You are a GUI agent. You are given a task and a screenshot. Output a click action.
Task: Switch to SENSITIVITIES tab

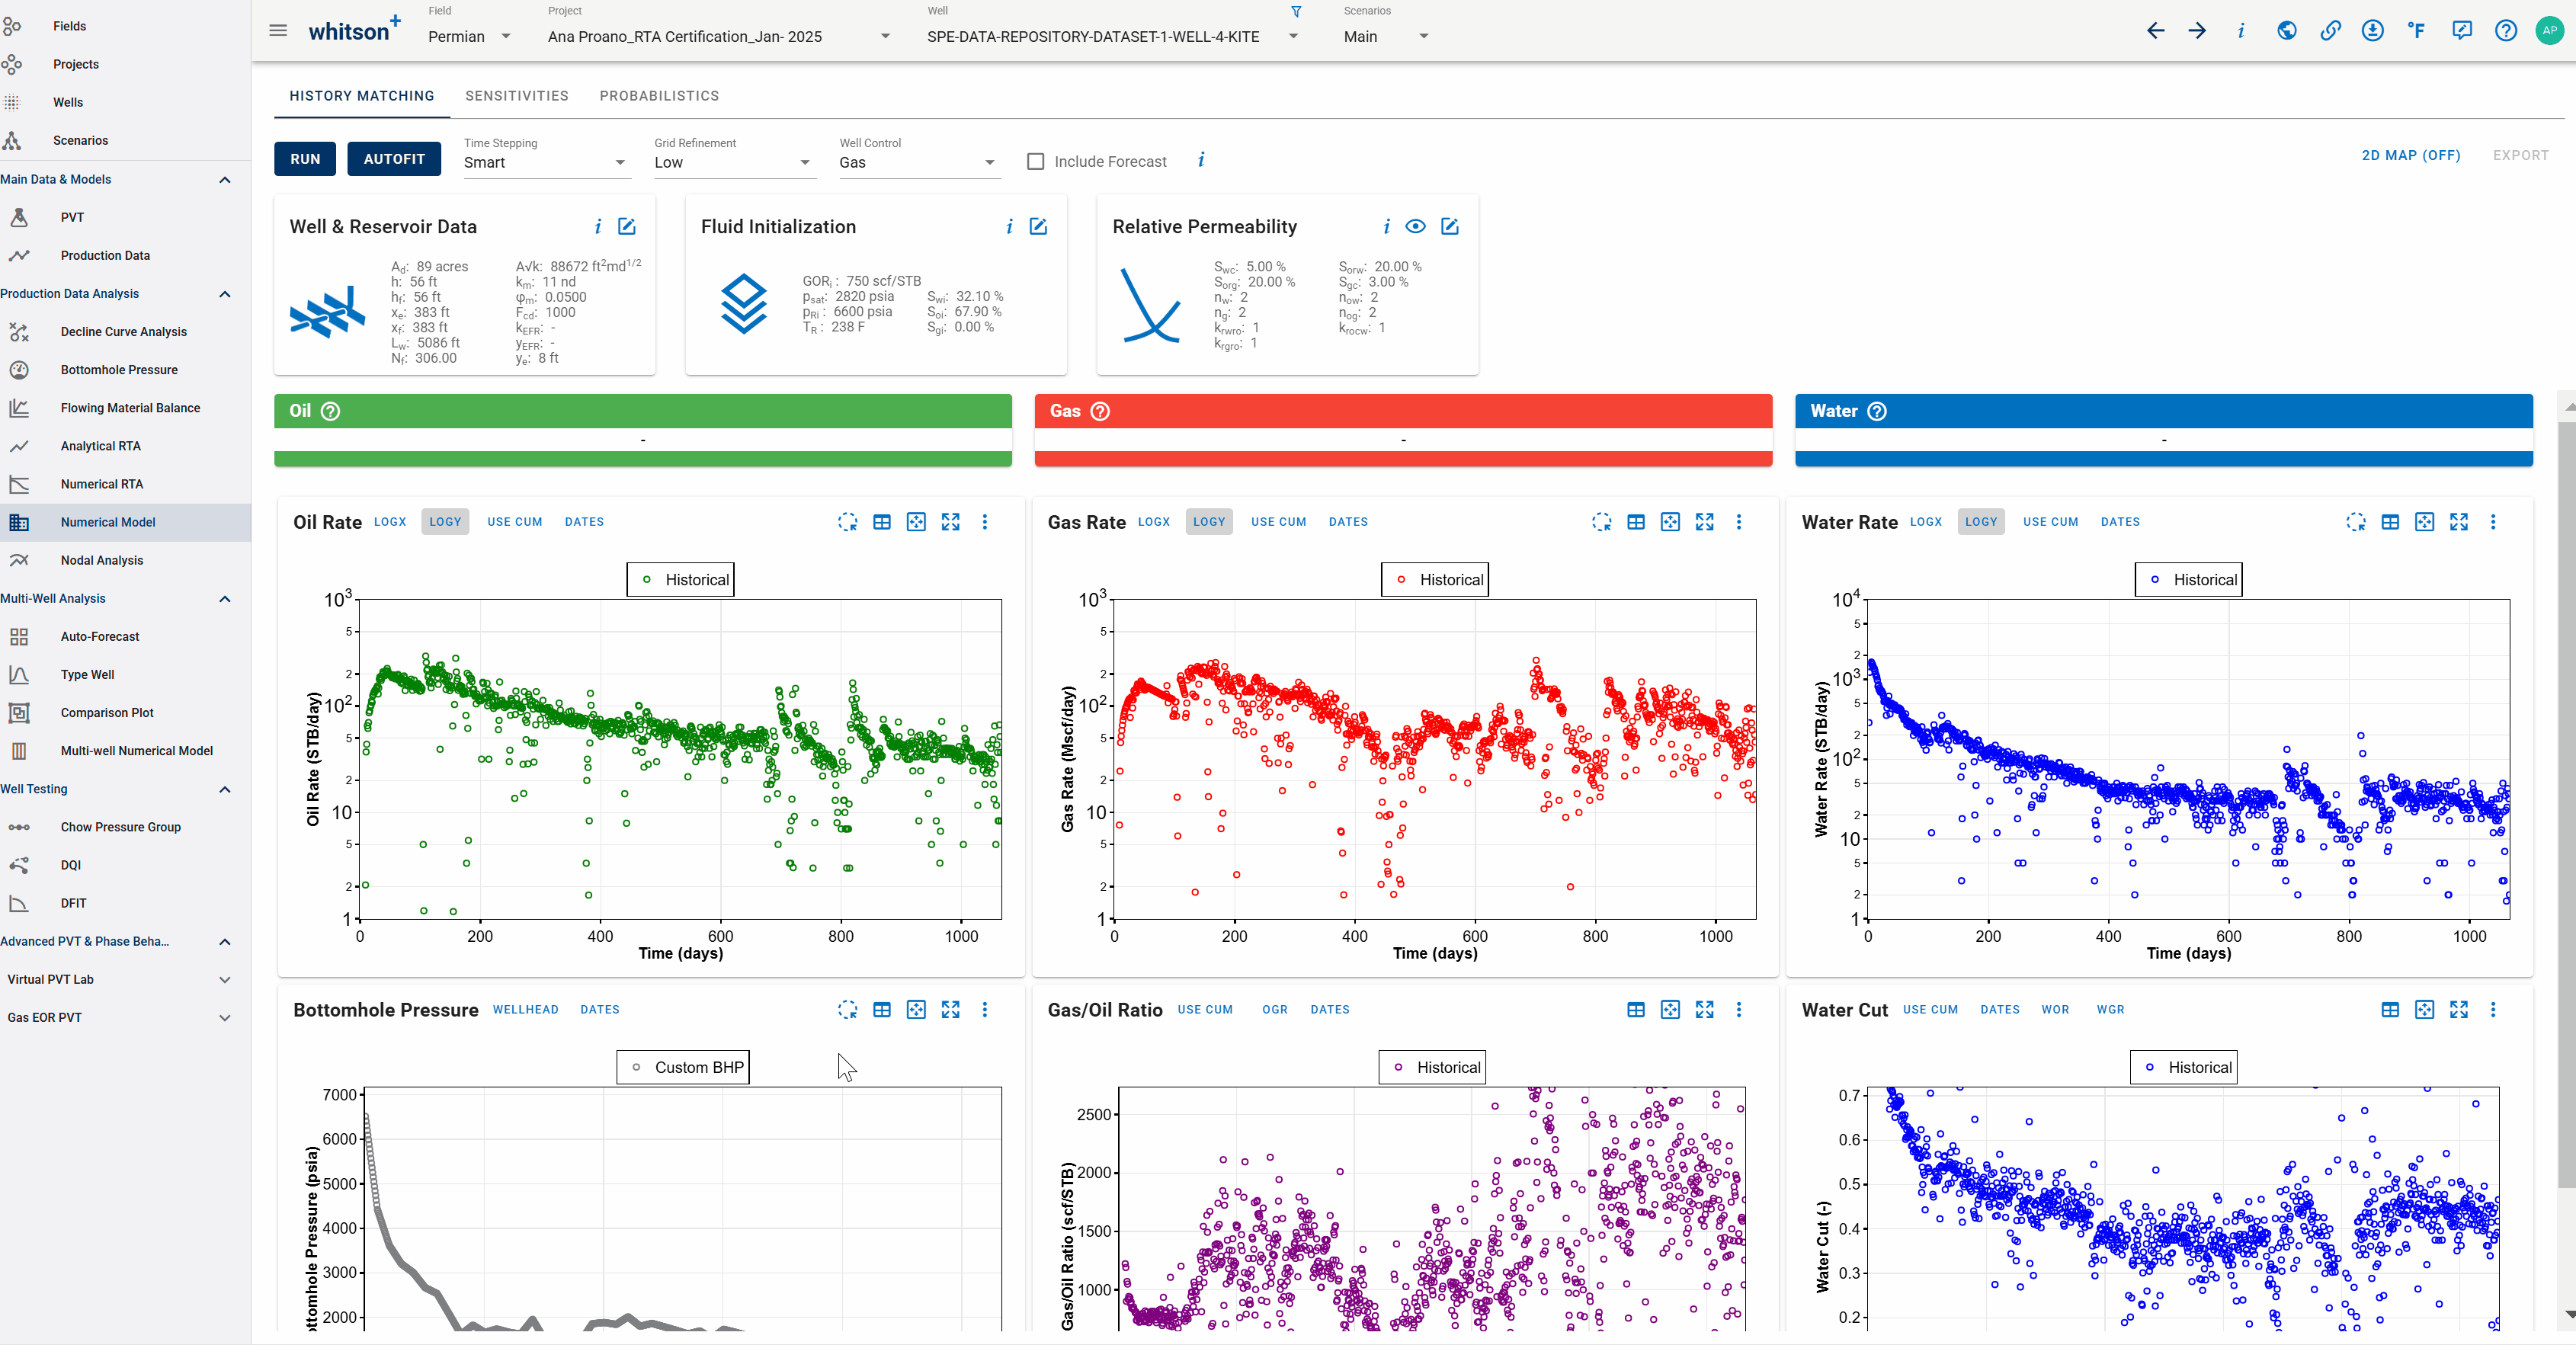pyautogui.click(x=516, y=95)
